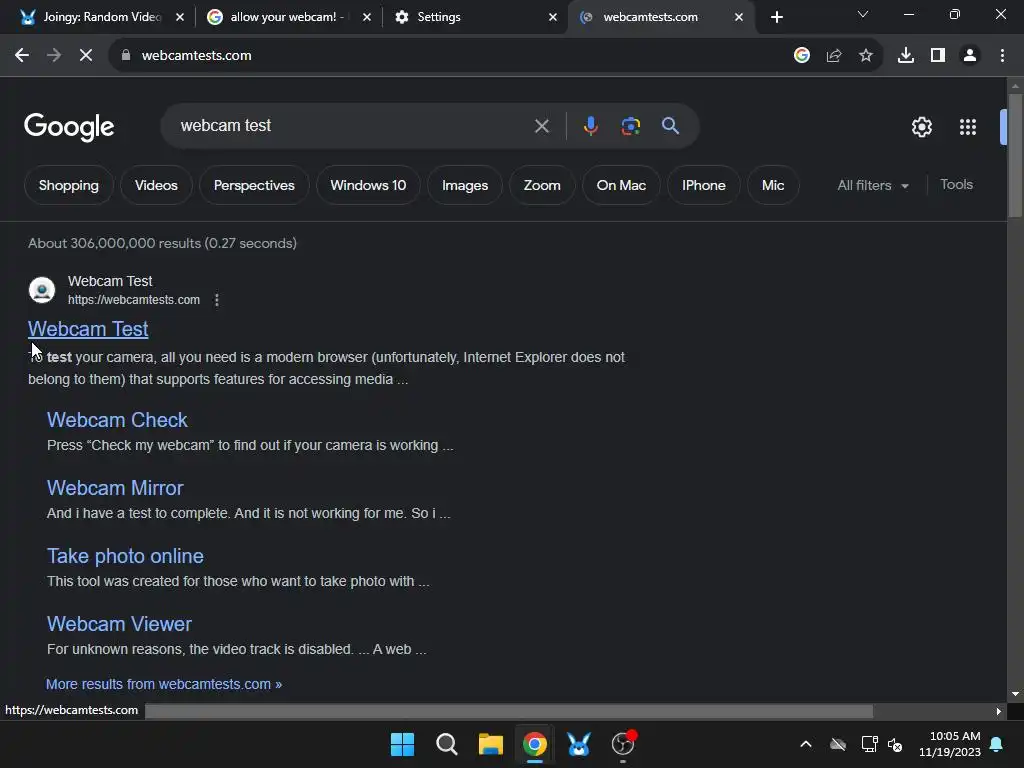Open the Webcam Viewer link
1024x768 pixels.
click(120, 624)
